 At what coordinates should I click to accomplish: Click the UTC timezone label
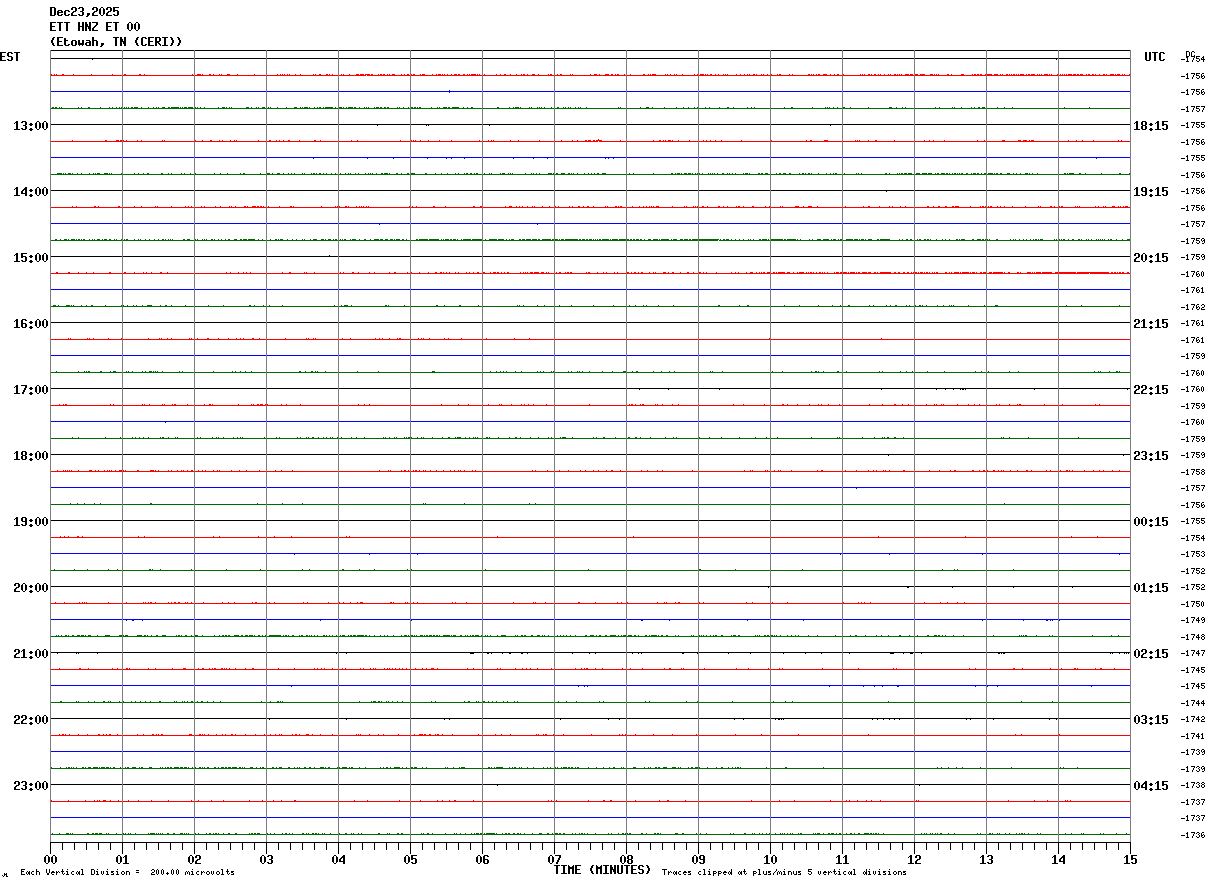click(1155, 57)
